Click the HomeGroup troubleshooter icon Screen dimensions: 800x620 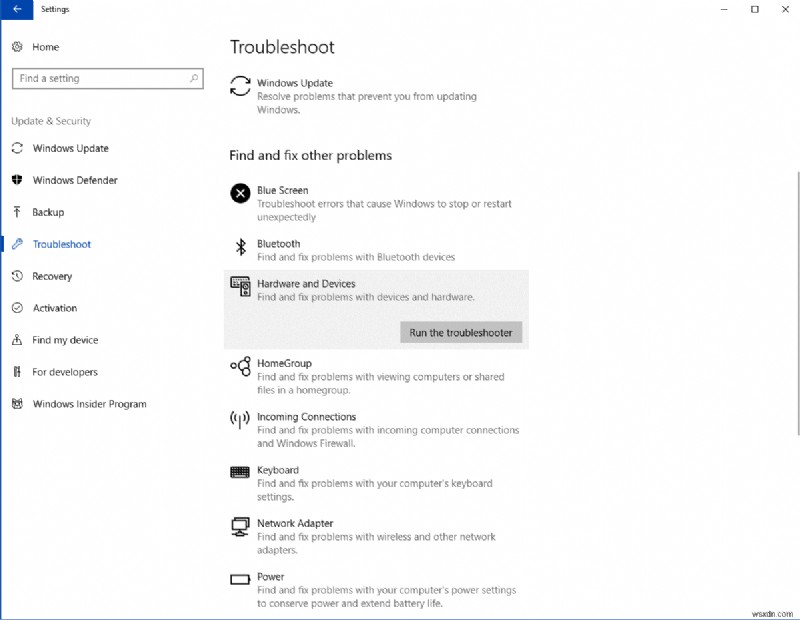coord(240,367)
